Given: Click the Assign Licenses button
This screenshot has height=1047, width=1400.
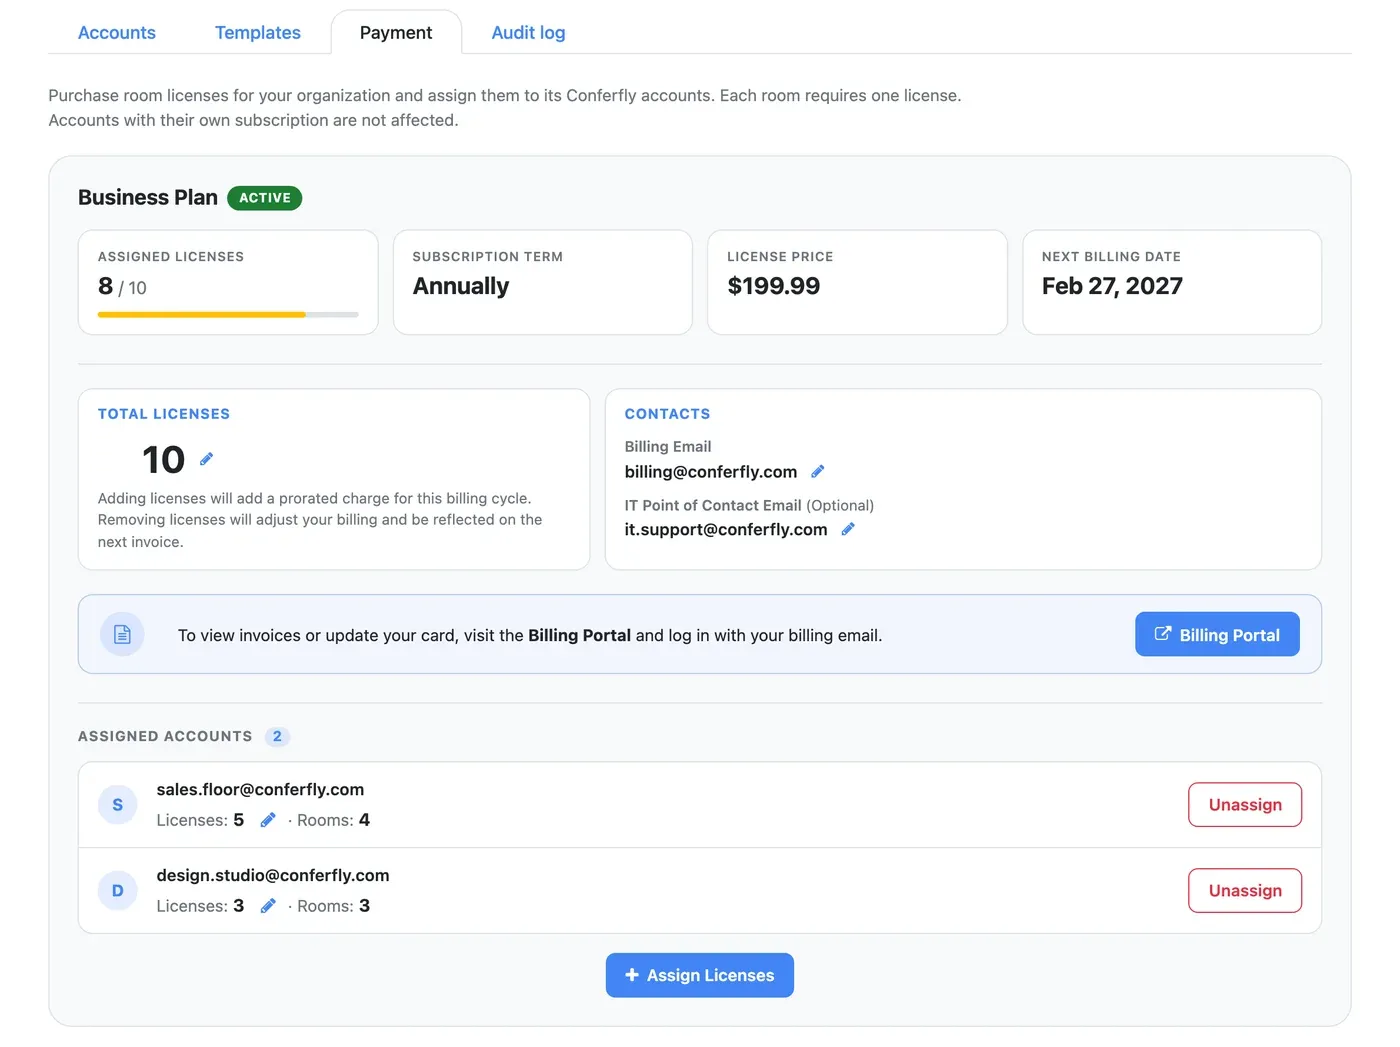Looking at the screenshot, I should (x=700, y=975).
